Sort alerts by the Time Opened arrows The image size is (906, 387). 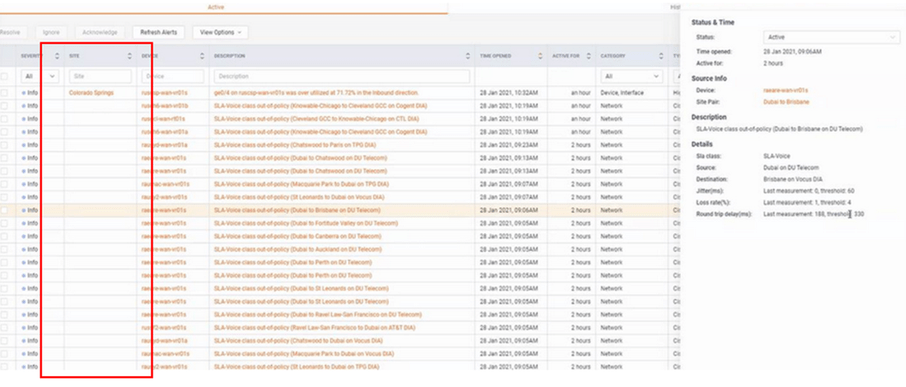[x=540, y=56]
